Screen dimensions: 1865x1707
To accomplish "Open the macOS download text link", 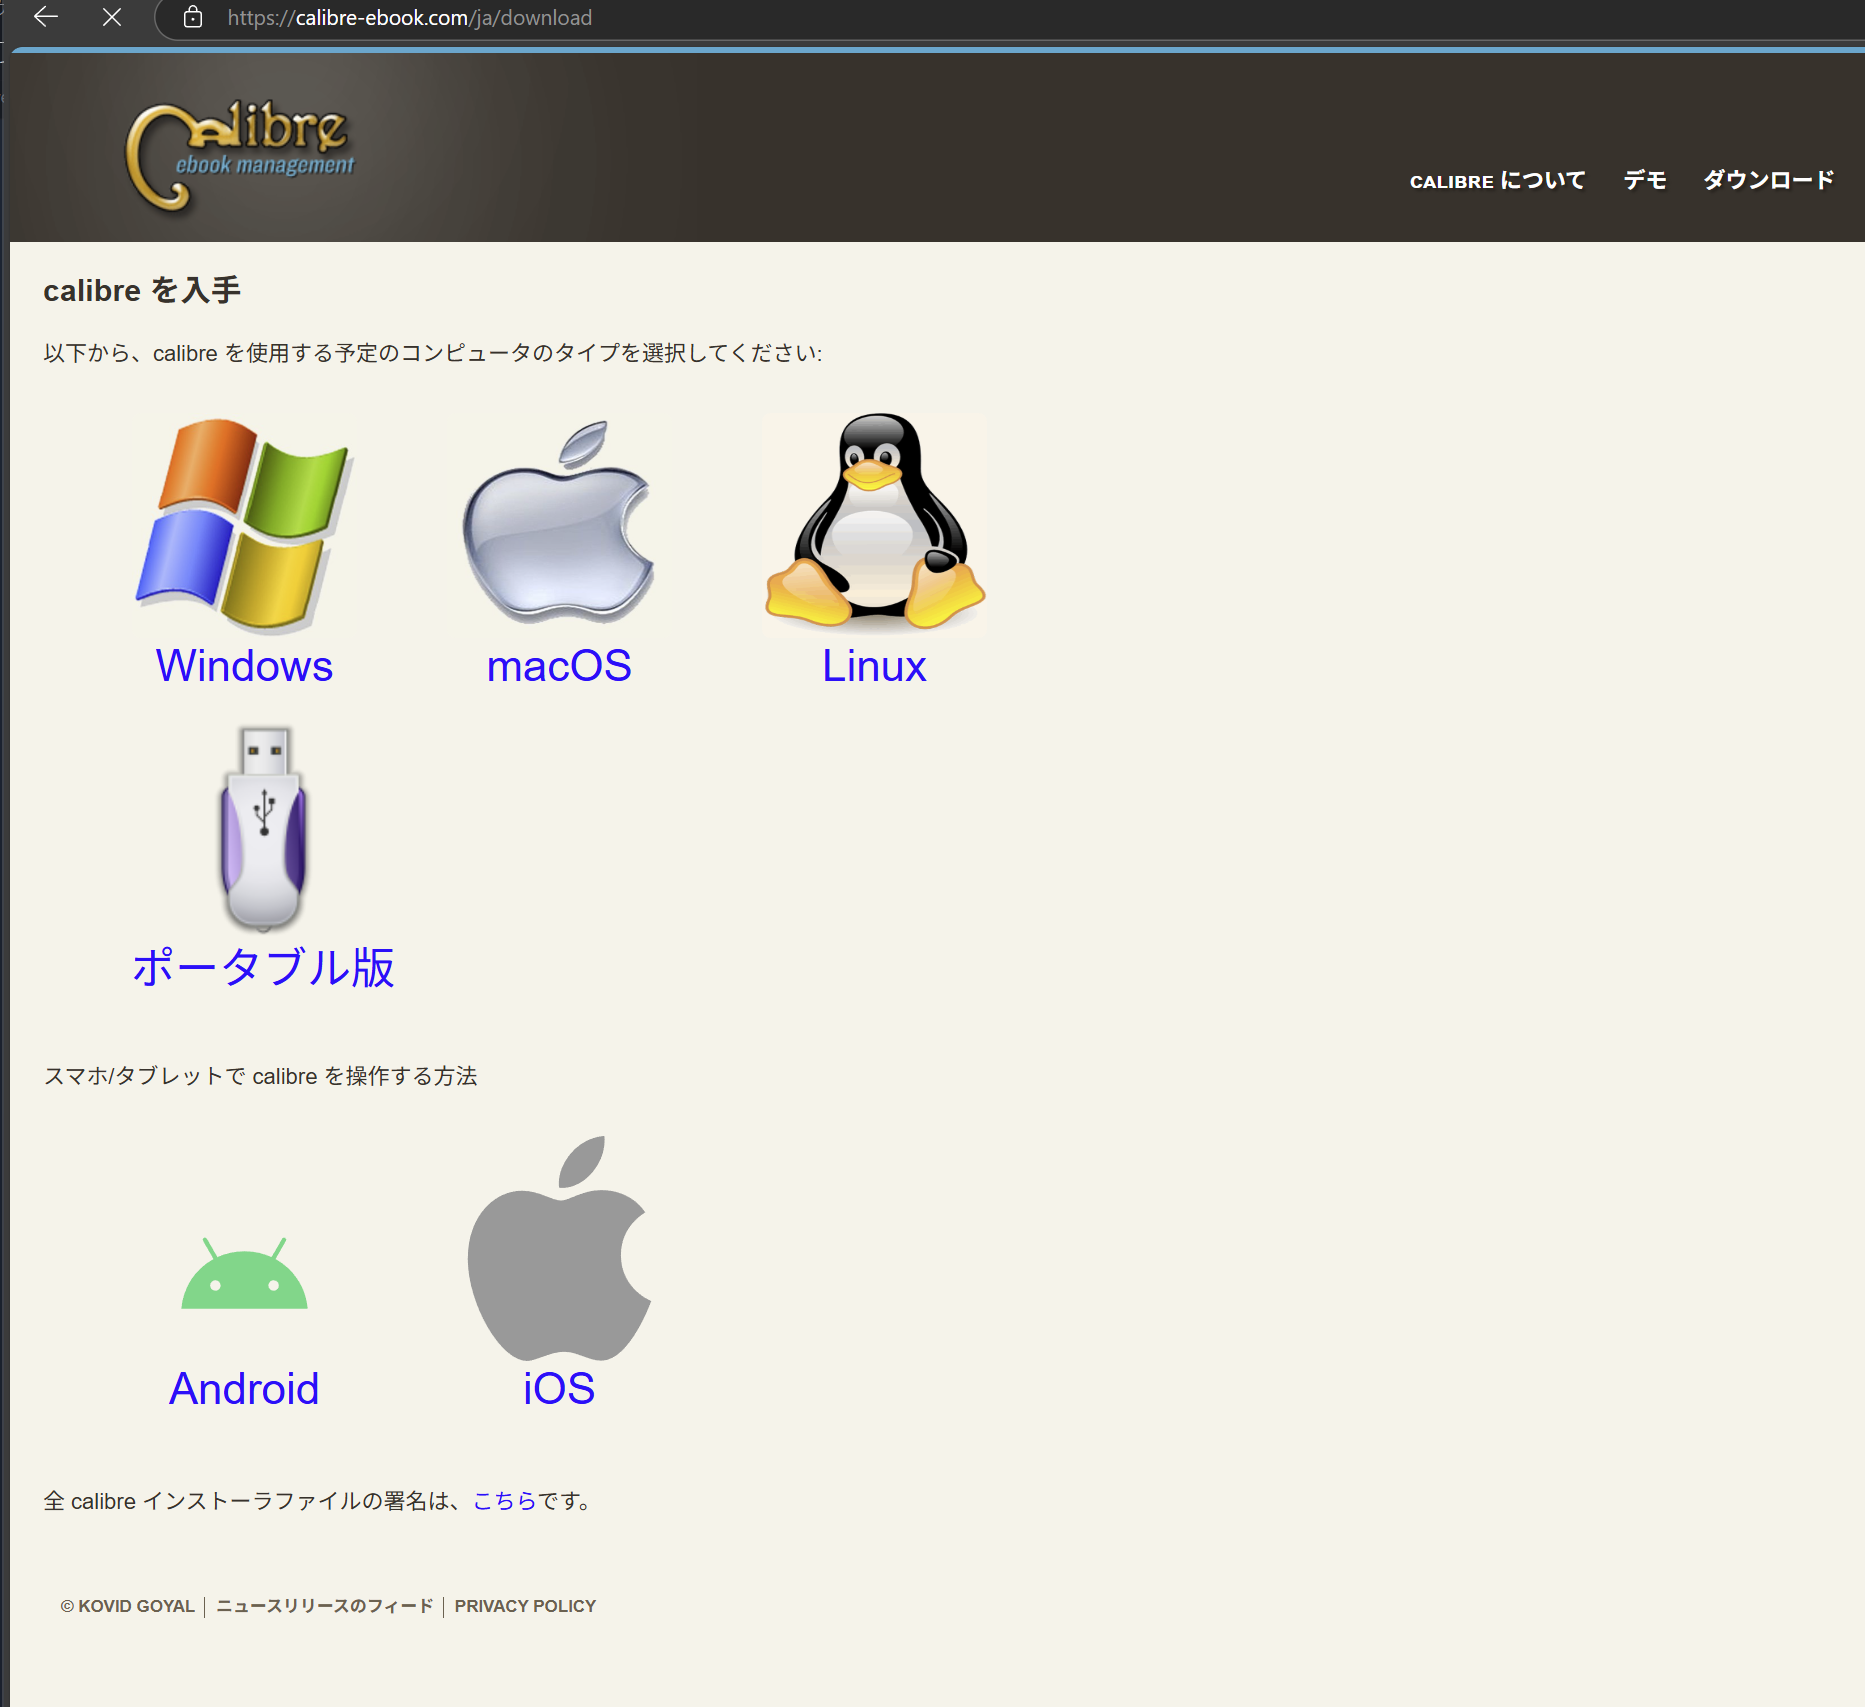I will (x=558, y=666).
